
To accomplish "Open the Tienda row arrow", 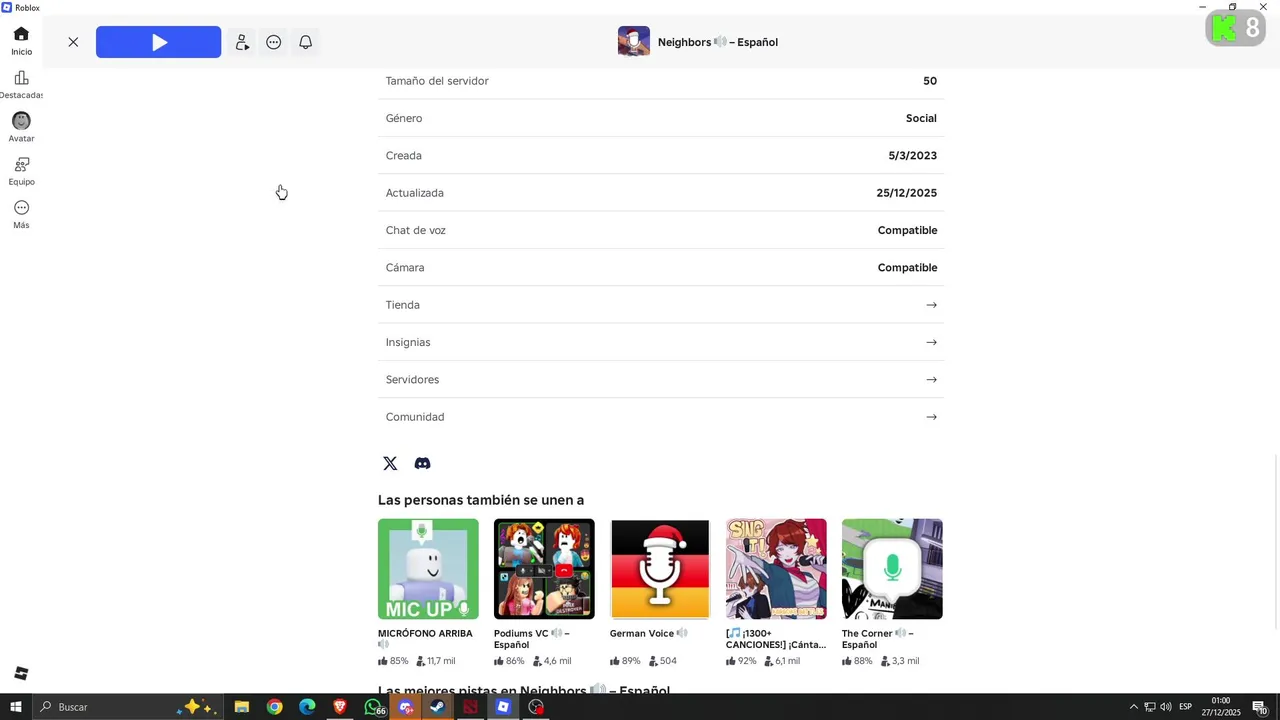I will click(x=931, y=305).
